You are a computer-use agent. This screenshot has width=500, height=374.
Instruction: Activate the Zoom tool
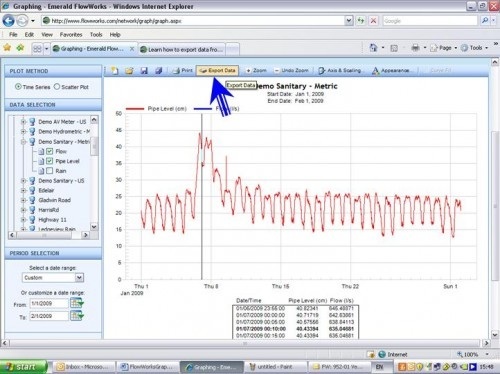click(256, 70)
